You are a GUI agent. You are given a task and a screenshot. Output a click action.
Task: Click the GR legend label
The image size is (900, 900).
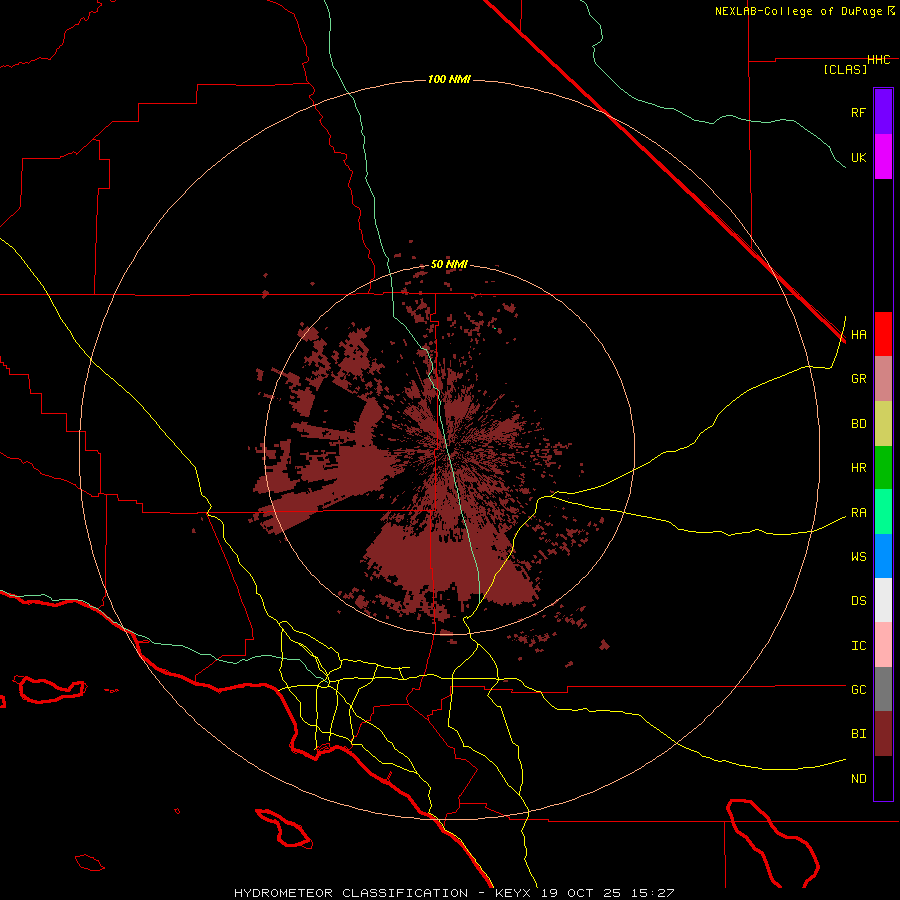pos(858,379)
